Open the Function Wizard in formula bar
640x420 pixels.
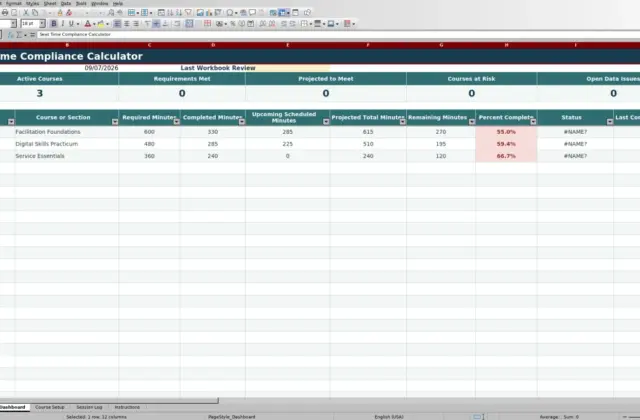11,35
